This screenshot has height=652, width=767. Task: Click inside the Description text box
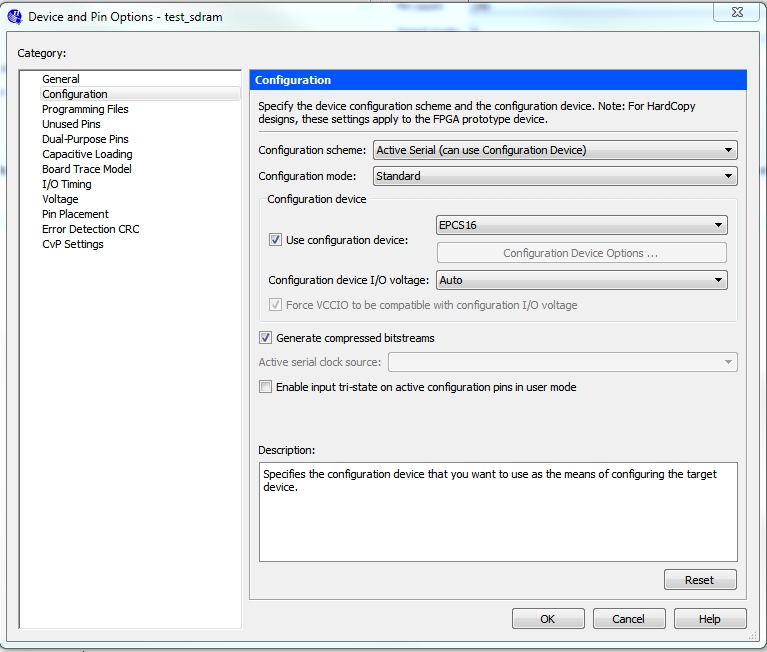[498, 512]
